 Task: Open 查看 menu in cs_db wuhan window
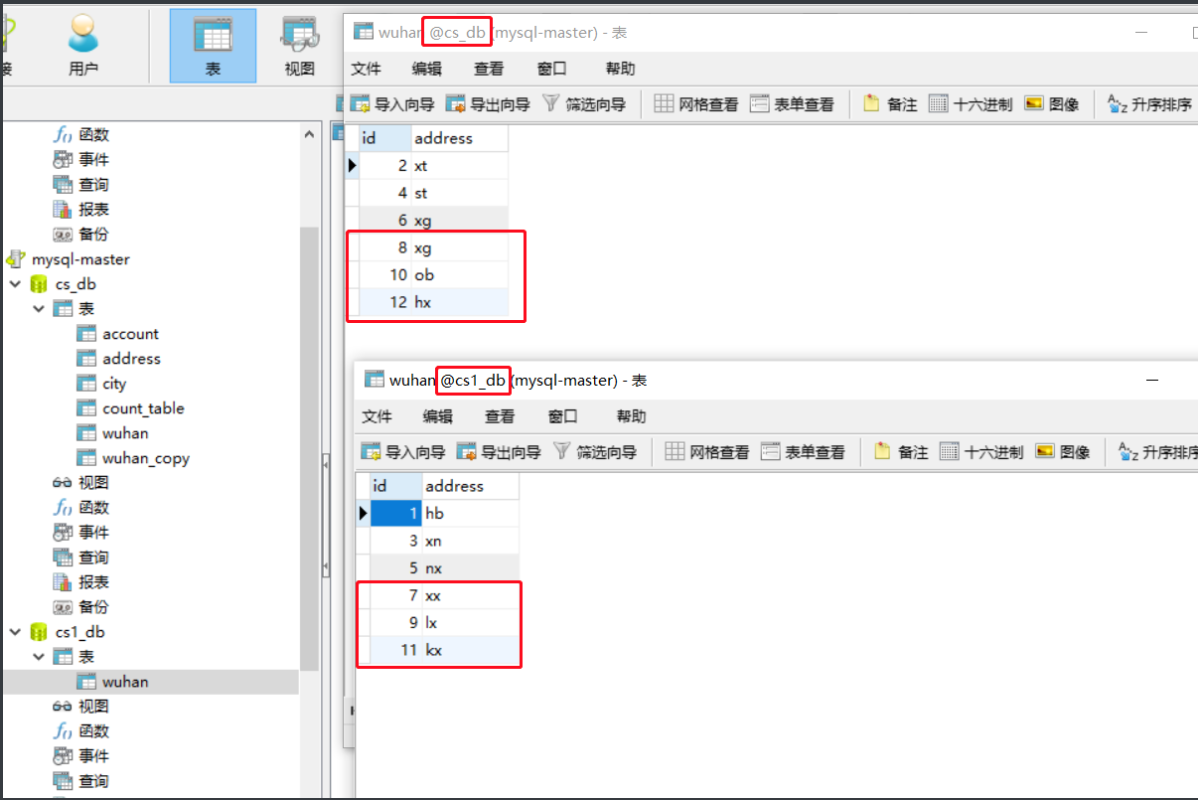[x=489, y=69]
